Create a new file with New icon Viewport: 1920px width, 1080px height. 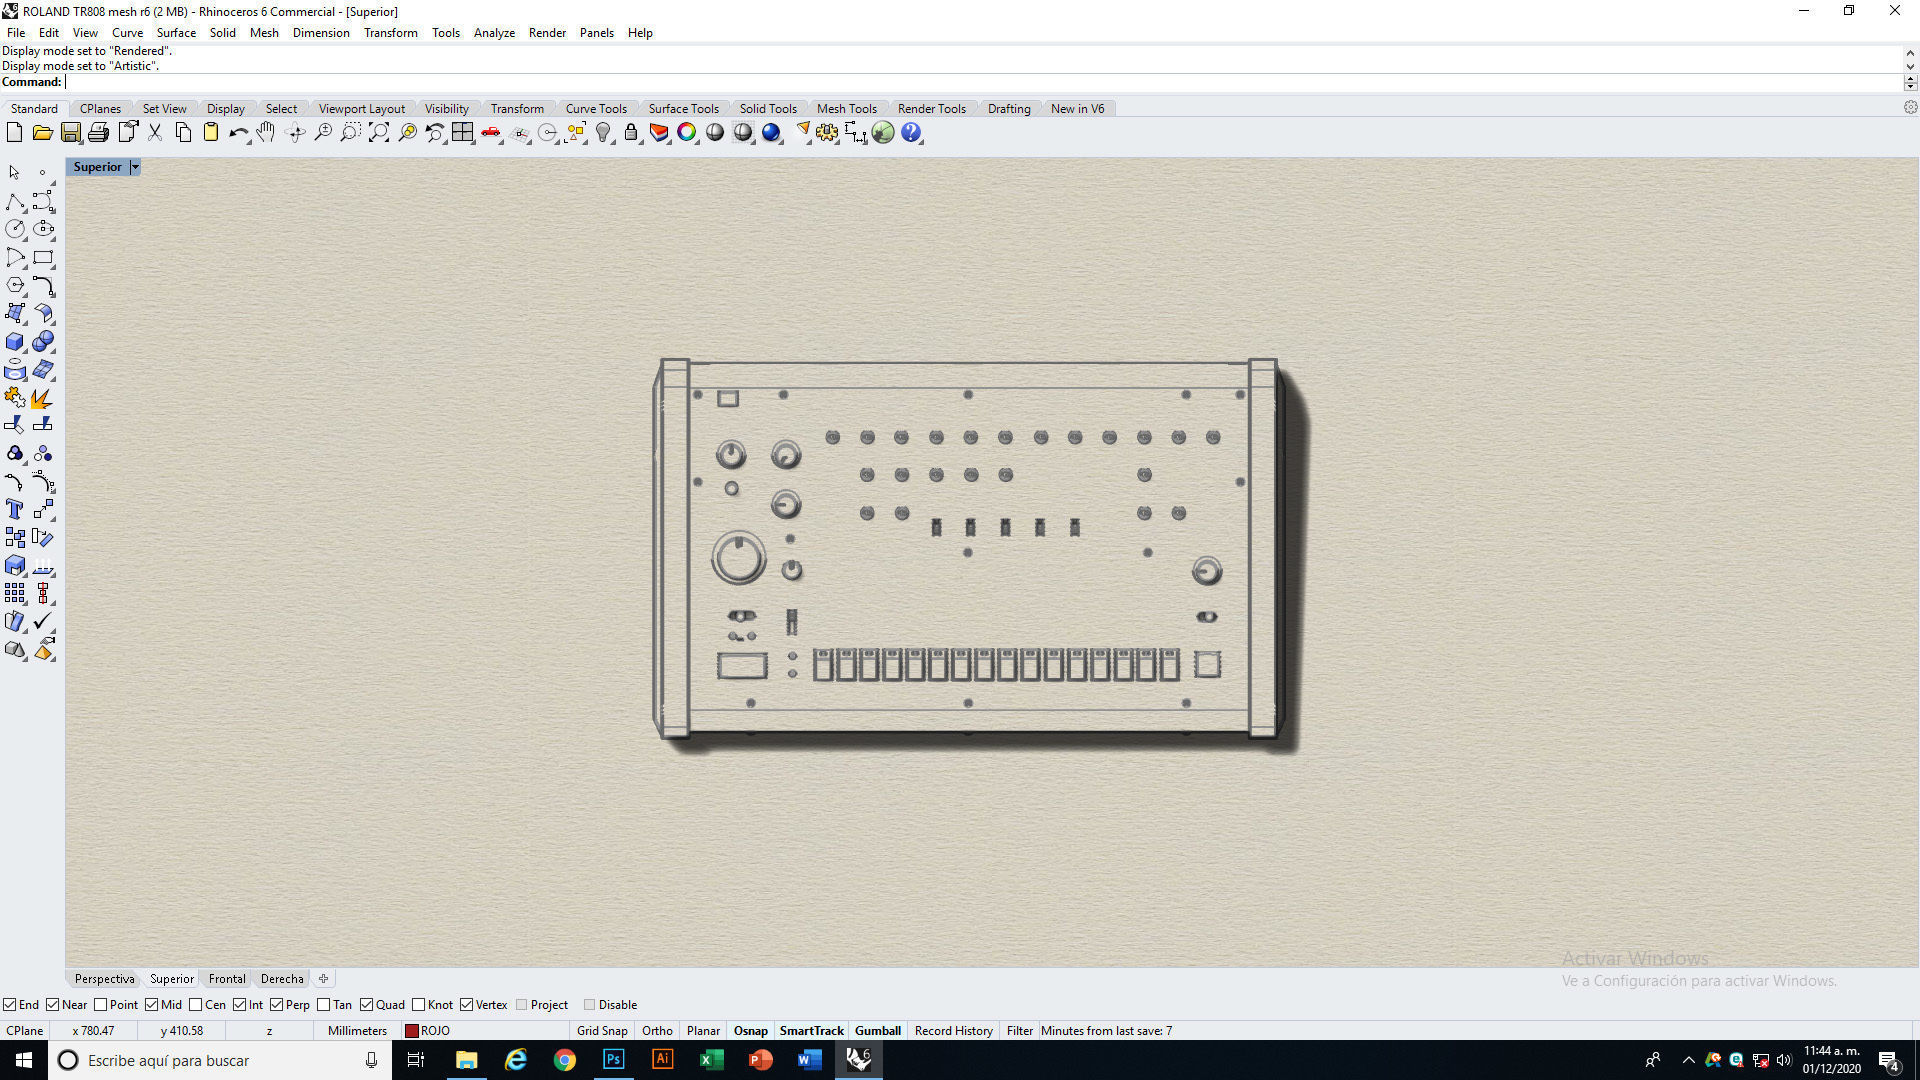click(14, 132)
